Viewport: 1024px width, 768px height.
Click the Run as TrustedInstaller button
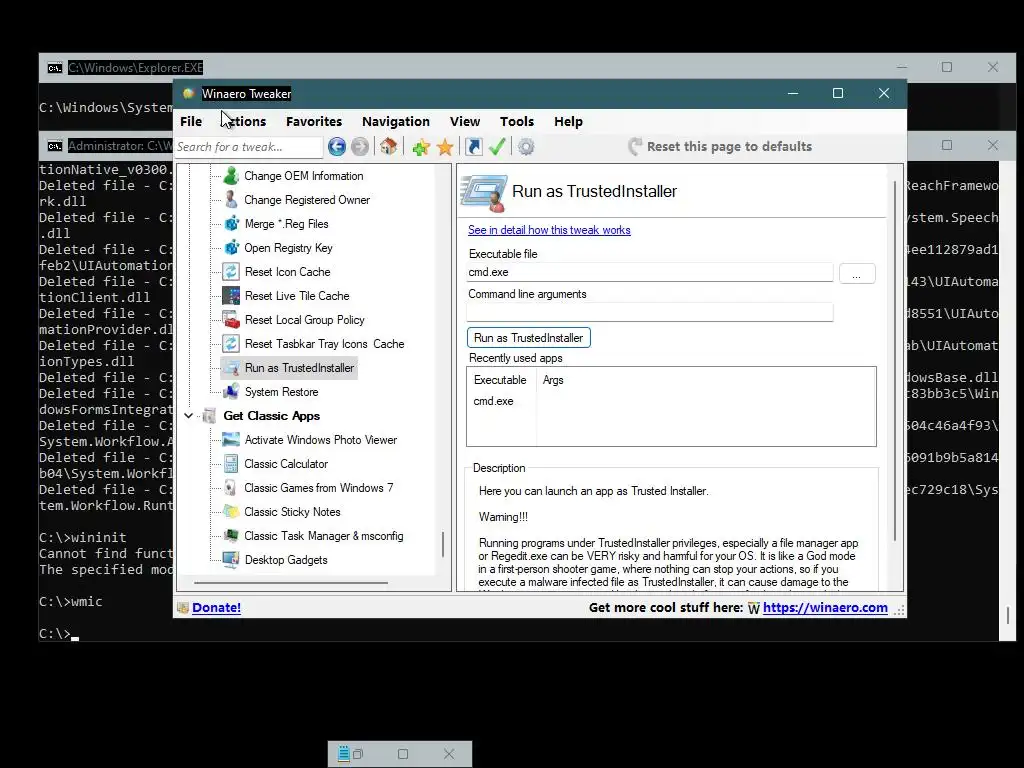click(529, 338)
